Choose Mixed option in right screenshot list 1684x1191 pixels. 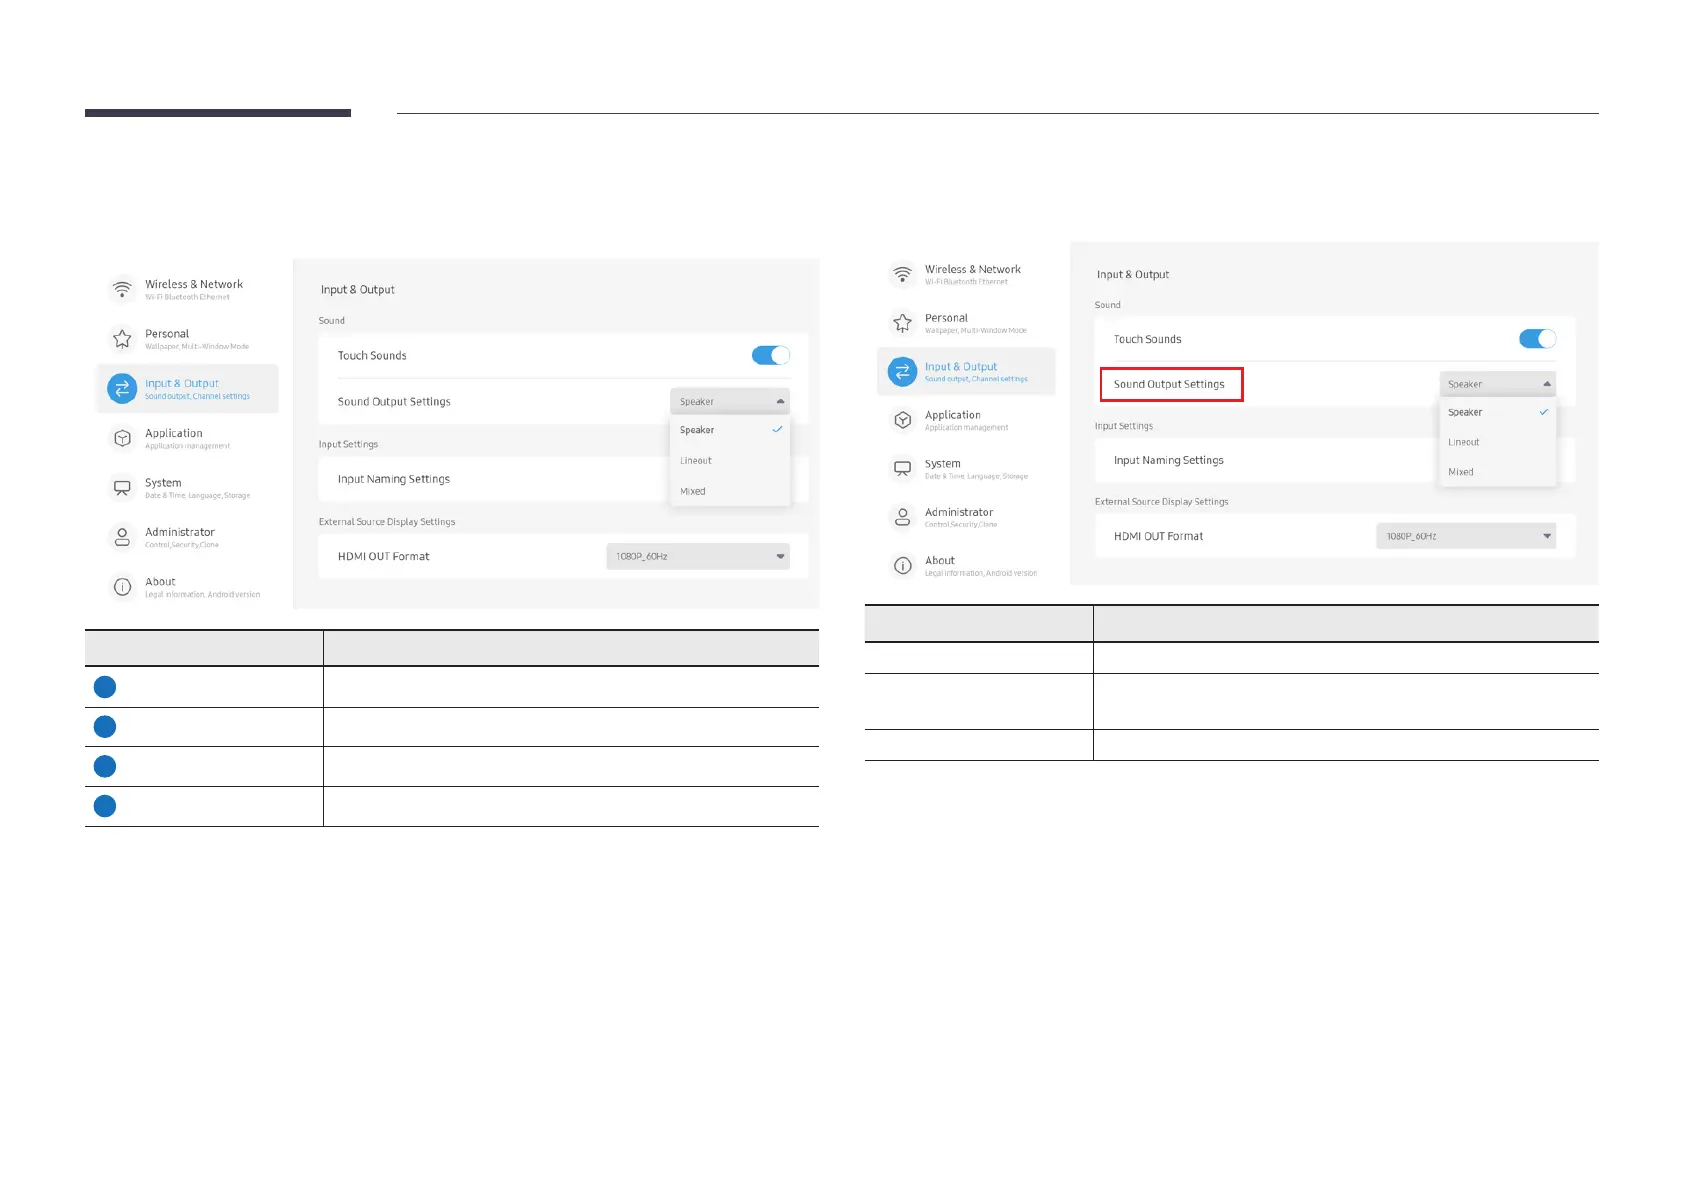[1498, 472]
